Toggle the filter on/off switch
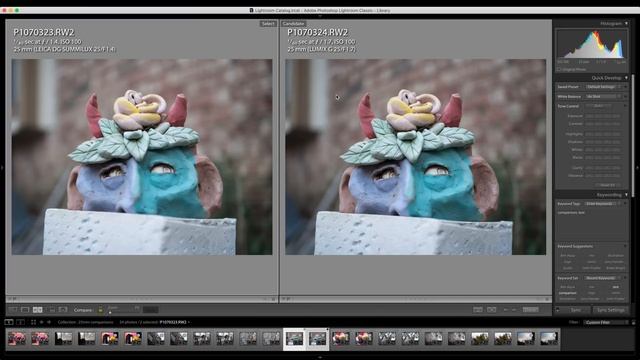Image resolution: width=640 pixels, height=360 pixels. [x=633, y=322]
